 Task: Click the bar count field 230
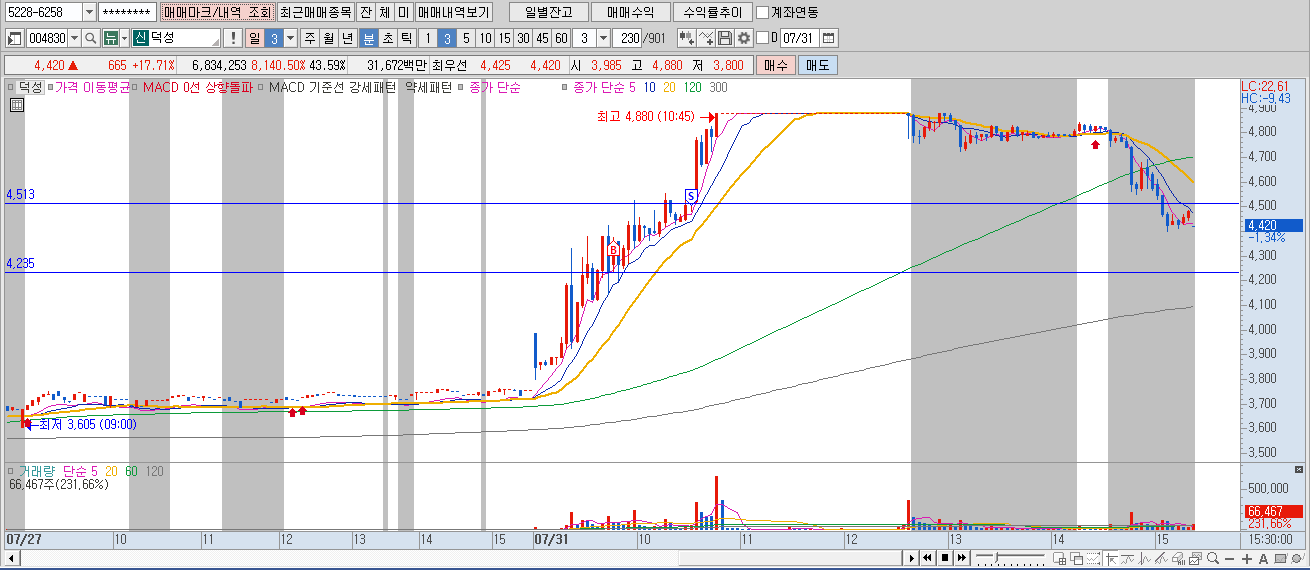click(627, 38)
